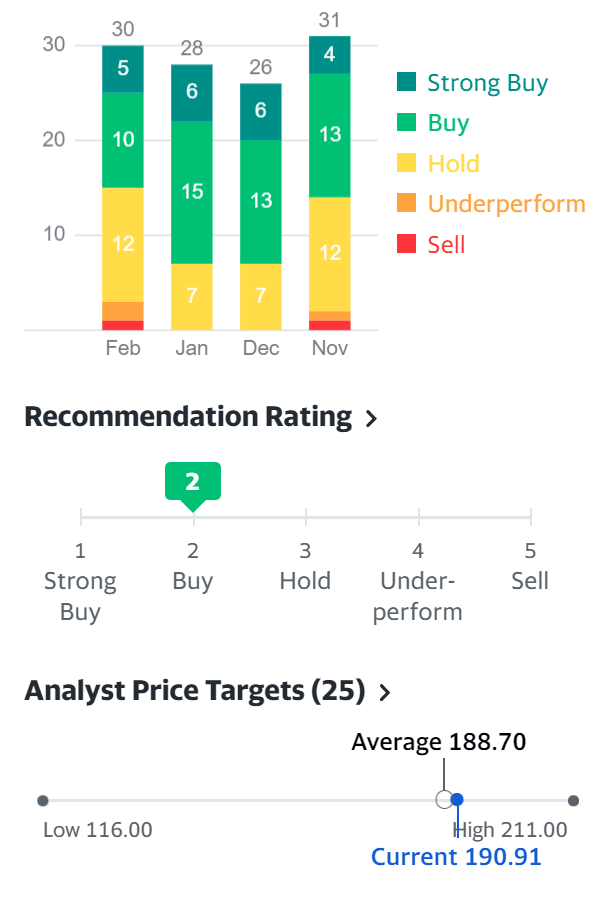Click the Low 116.00 endpoint dot
Screen dimensions: 611x906
click(43, 801)
